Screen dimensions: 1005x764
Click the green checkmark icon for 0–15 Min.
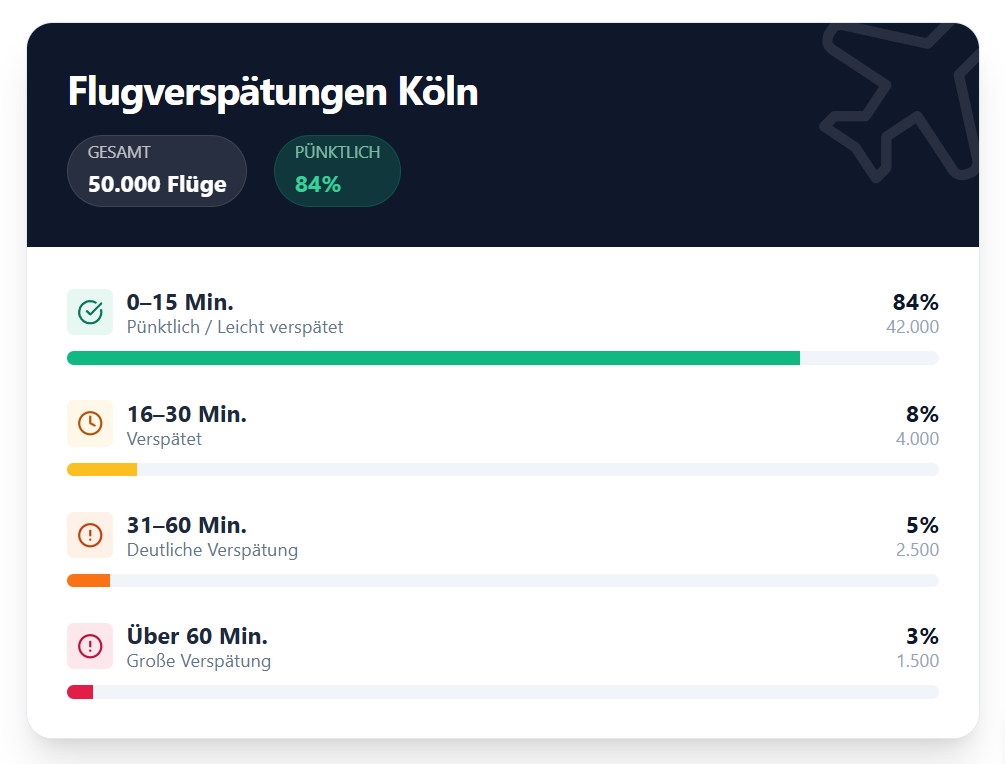[x=90, y=312]
